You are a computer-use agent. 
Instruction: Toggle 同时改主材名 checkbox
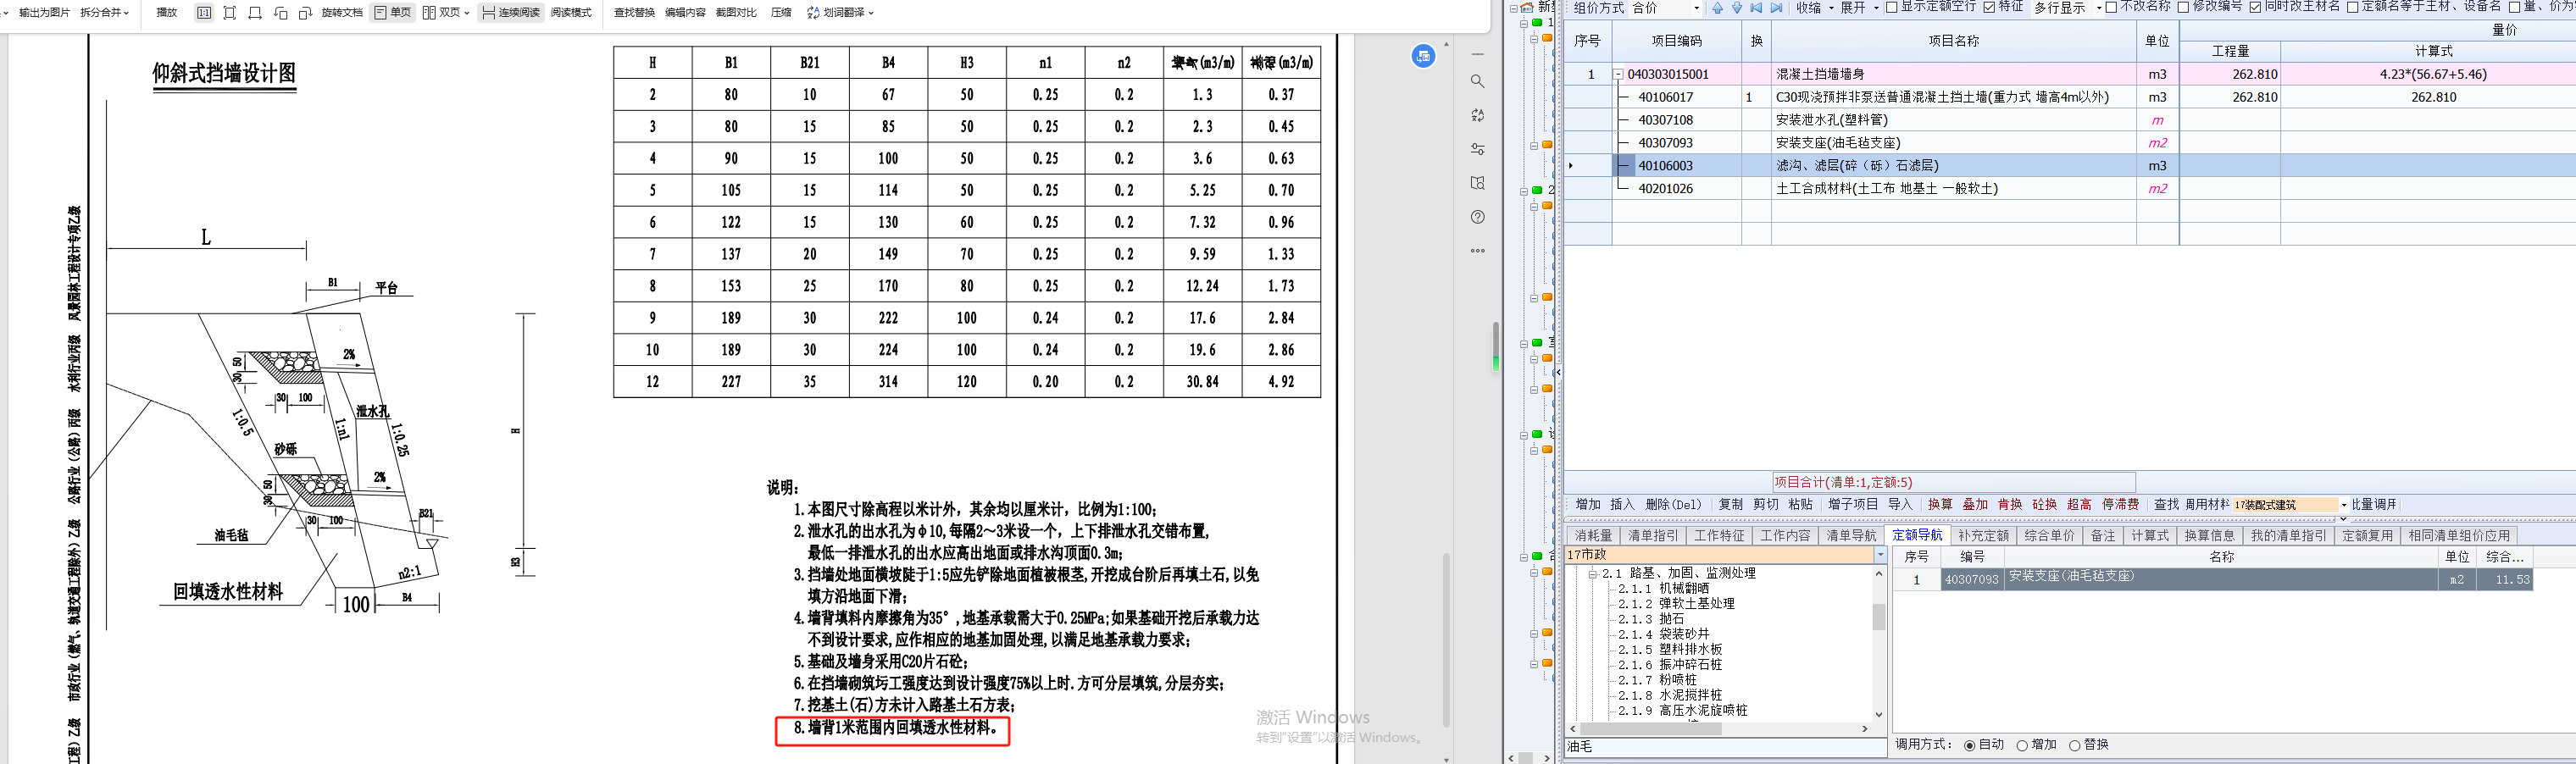click(x=2255, y=8)
